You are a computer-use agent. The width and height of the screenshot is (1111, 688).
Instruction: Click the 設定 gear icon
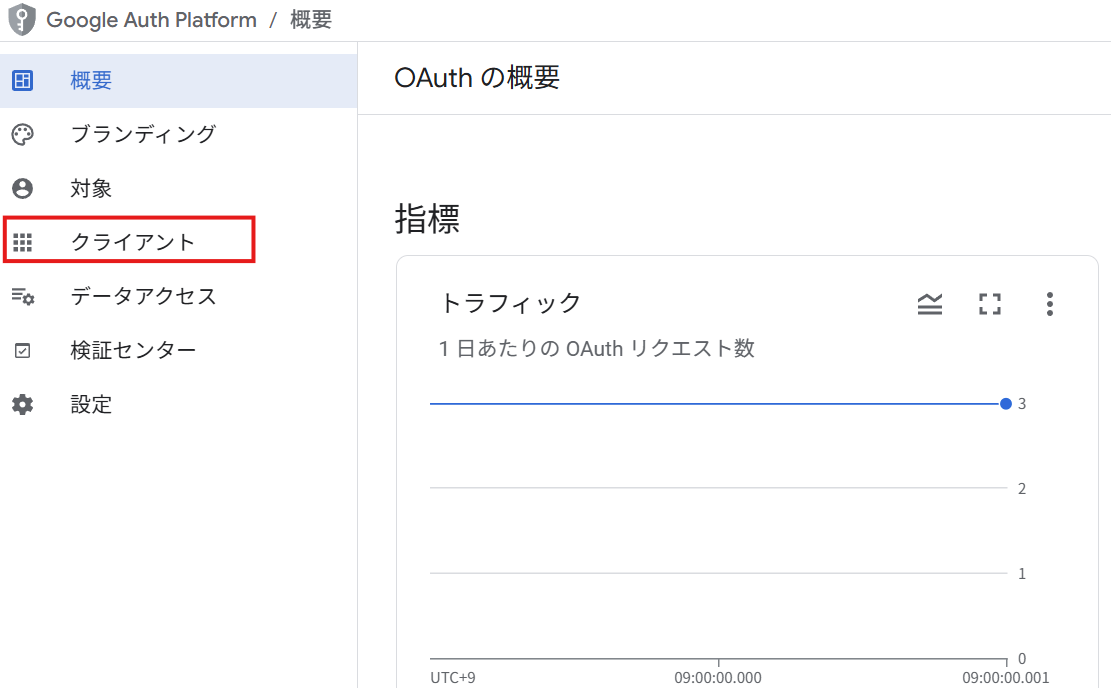pos(23,405)
